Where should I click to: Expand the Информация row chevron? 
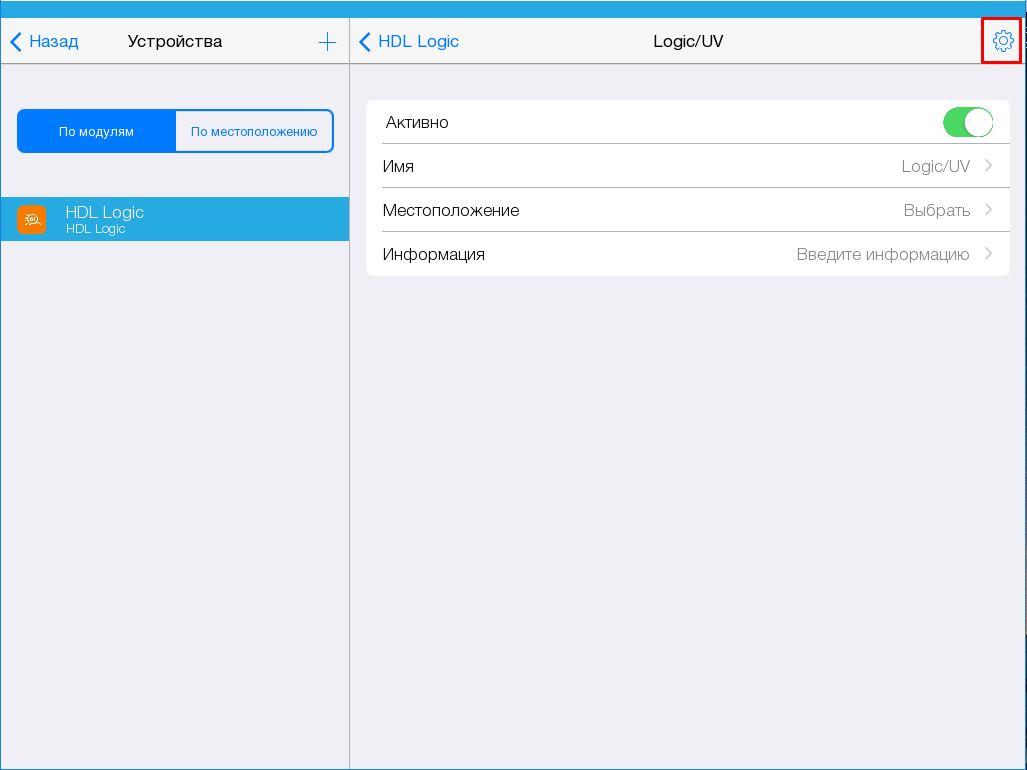pyautogui.click(x=988, y=254)
